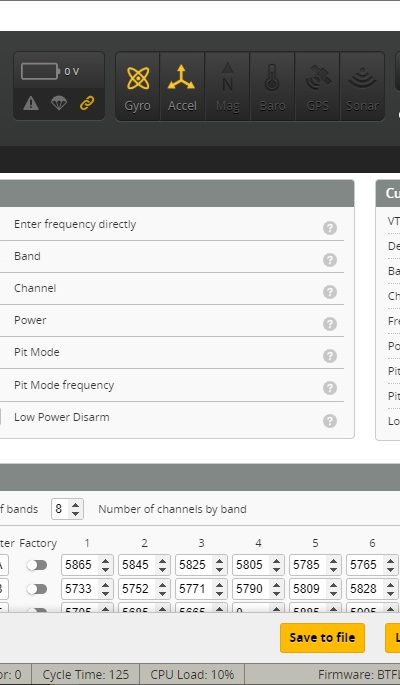Toggle Factory switch for second band row
Image resolution: width=400 pixels, height=685 pixels.
coord(37,589)
